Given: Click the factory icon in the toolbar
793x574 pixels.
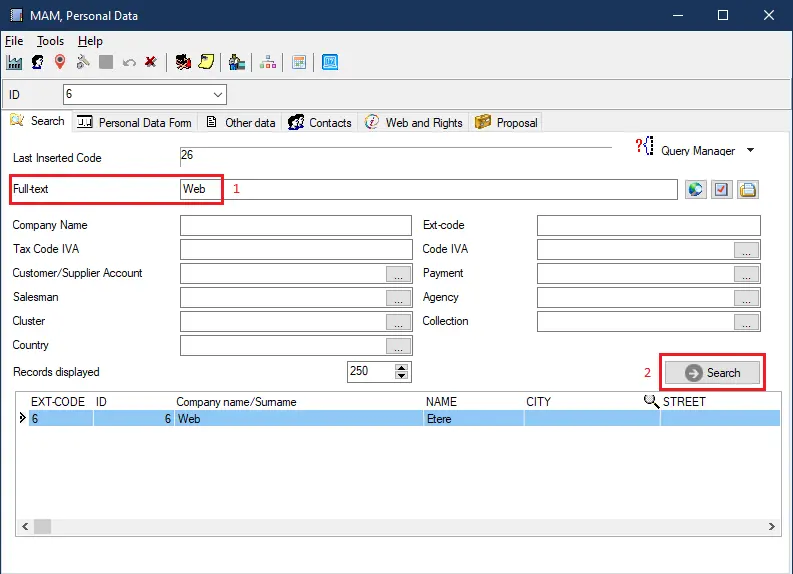Looking at the screenshot, I should [x=14, y=62].
